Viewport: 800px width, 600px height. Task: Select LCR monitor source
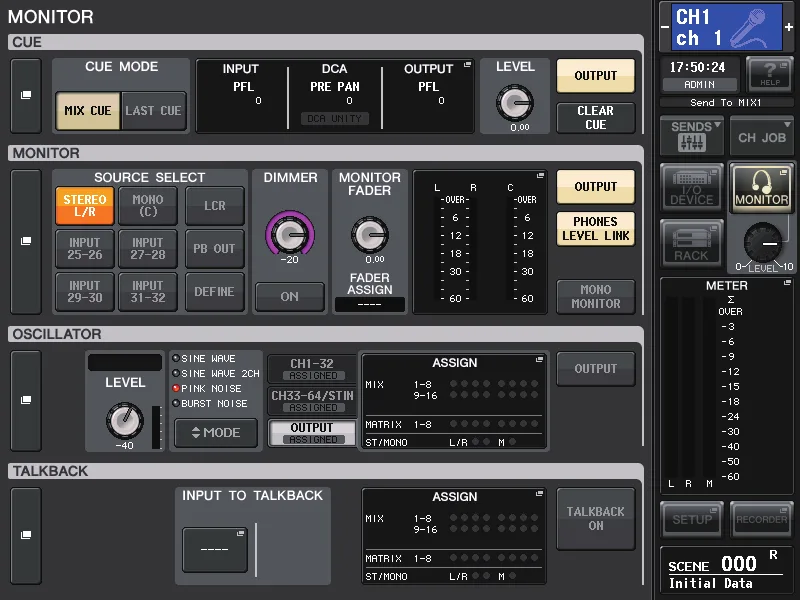pyautogui.click(x=215, y=206)
